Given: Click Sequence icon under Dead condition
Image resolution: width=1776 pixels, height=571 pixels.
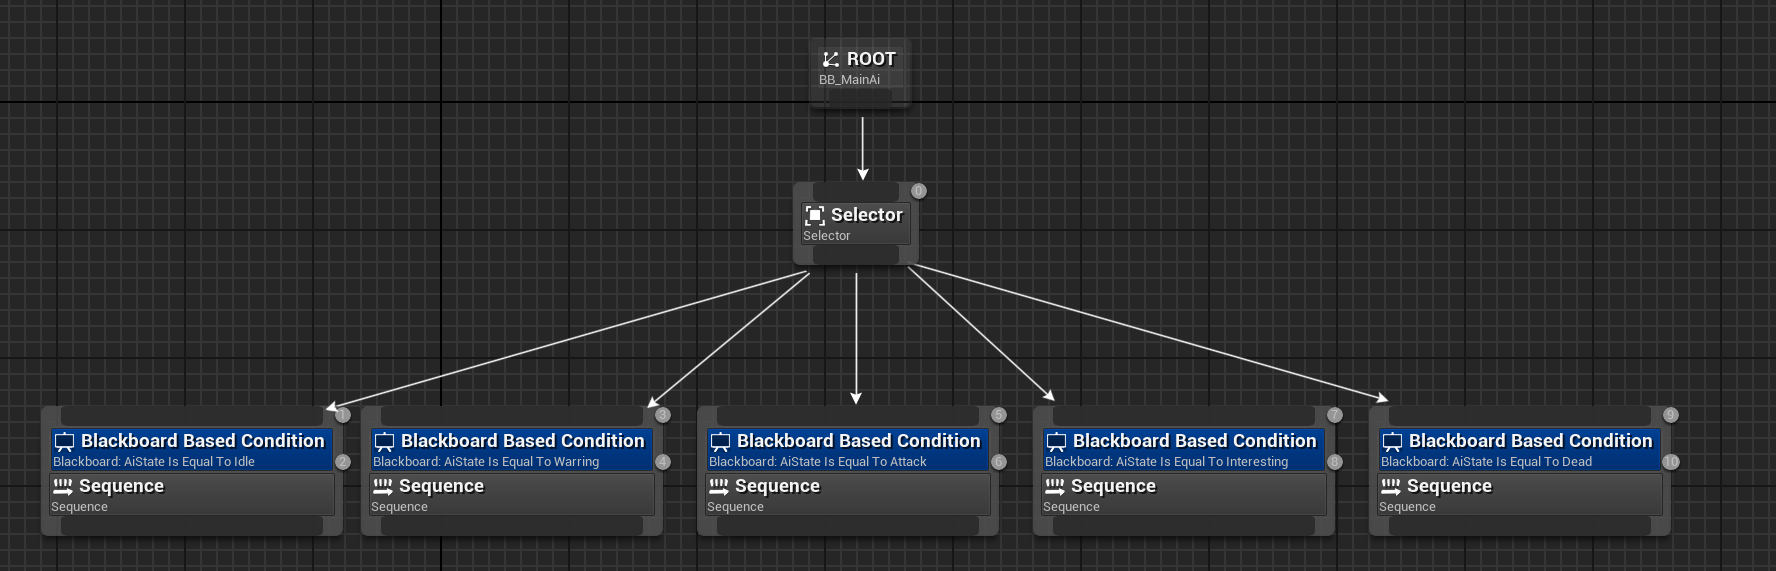Looking at the screenshot, I should pyautogui.click(x=1391, y=487).
